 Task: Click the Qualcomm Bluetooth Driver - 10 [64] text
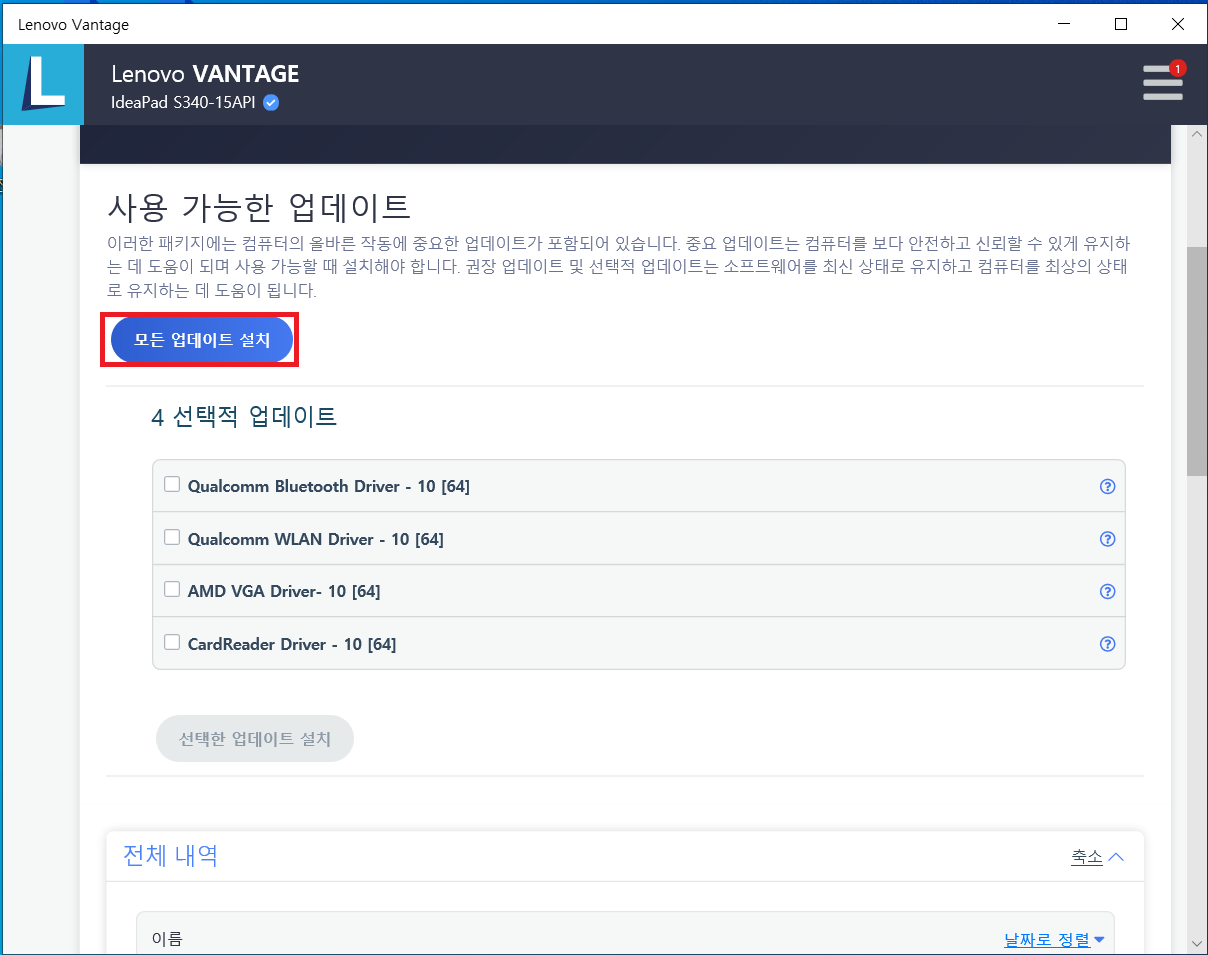[329, 486]
